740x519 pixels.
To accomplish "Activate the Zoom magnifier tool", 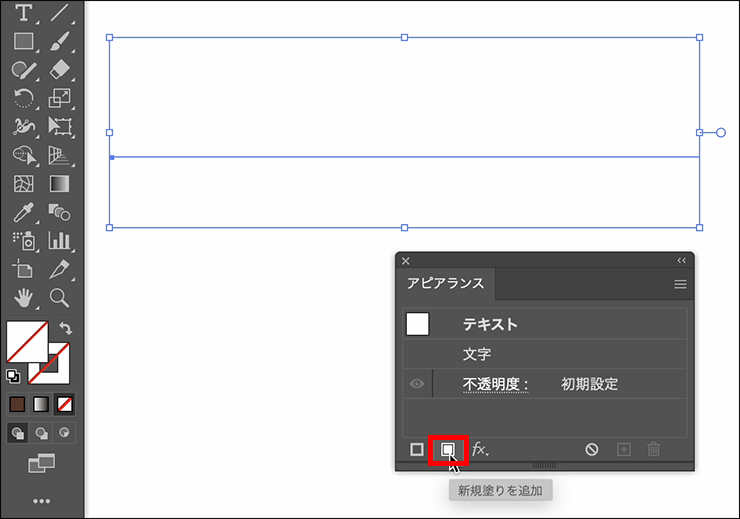I will tap(60, 297).
